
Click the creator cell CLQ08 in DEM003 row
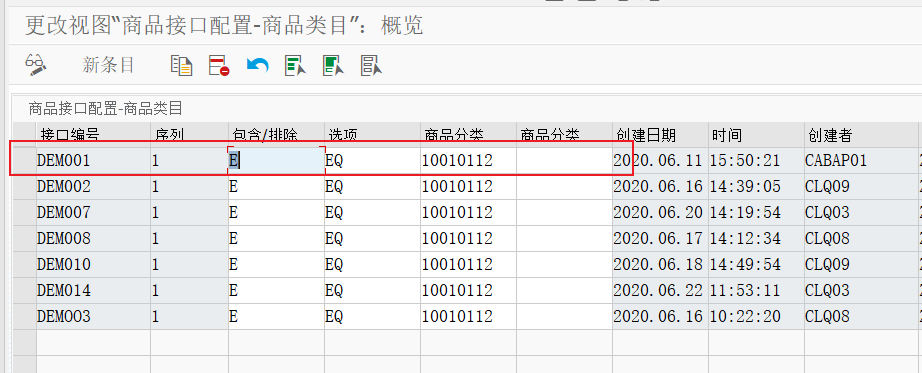tap(860, 316)
